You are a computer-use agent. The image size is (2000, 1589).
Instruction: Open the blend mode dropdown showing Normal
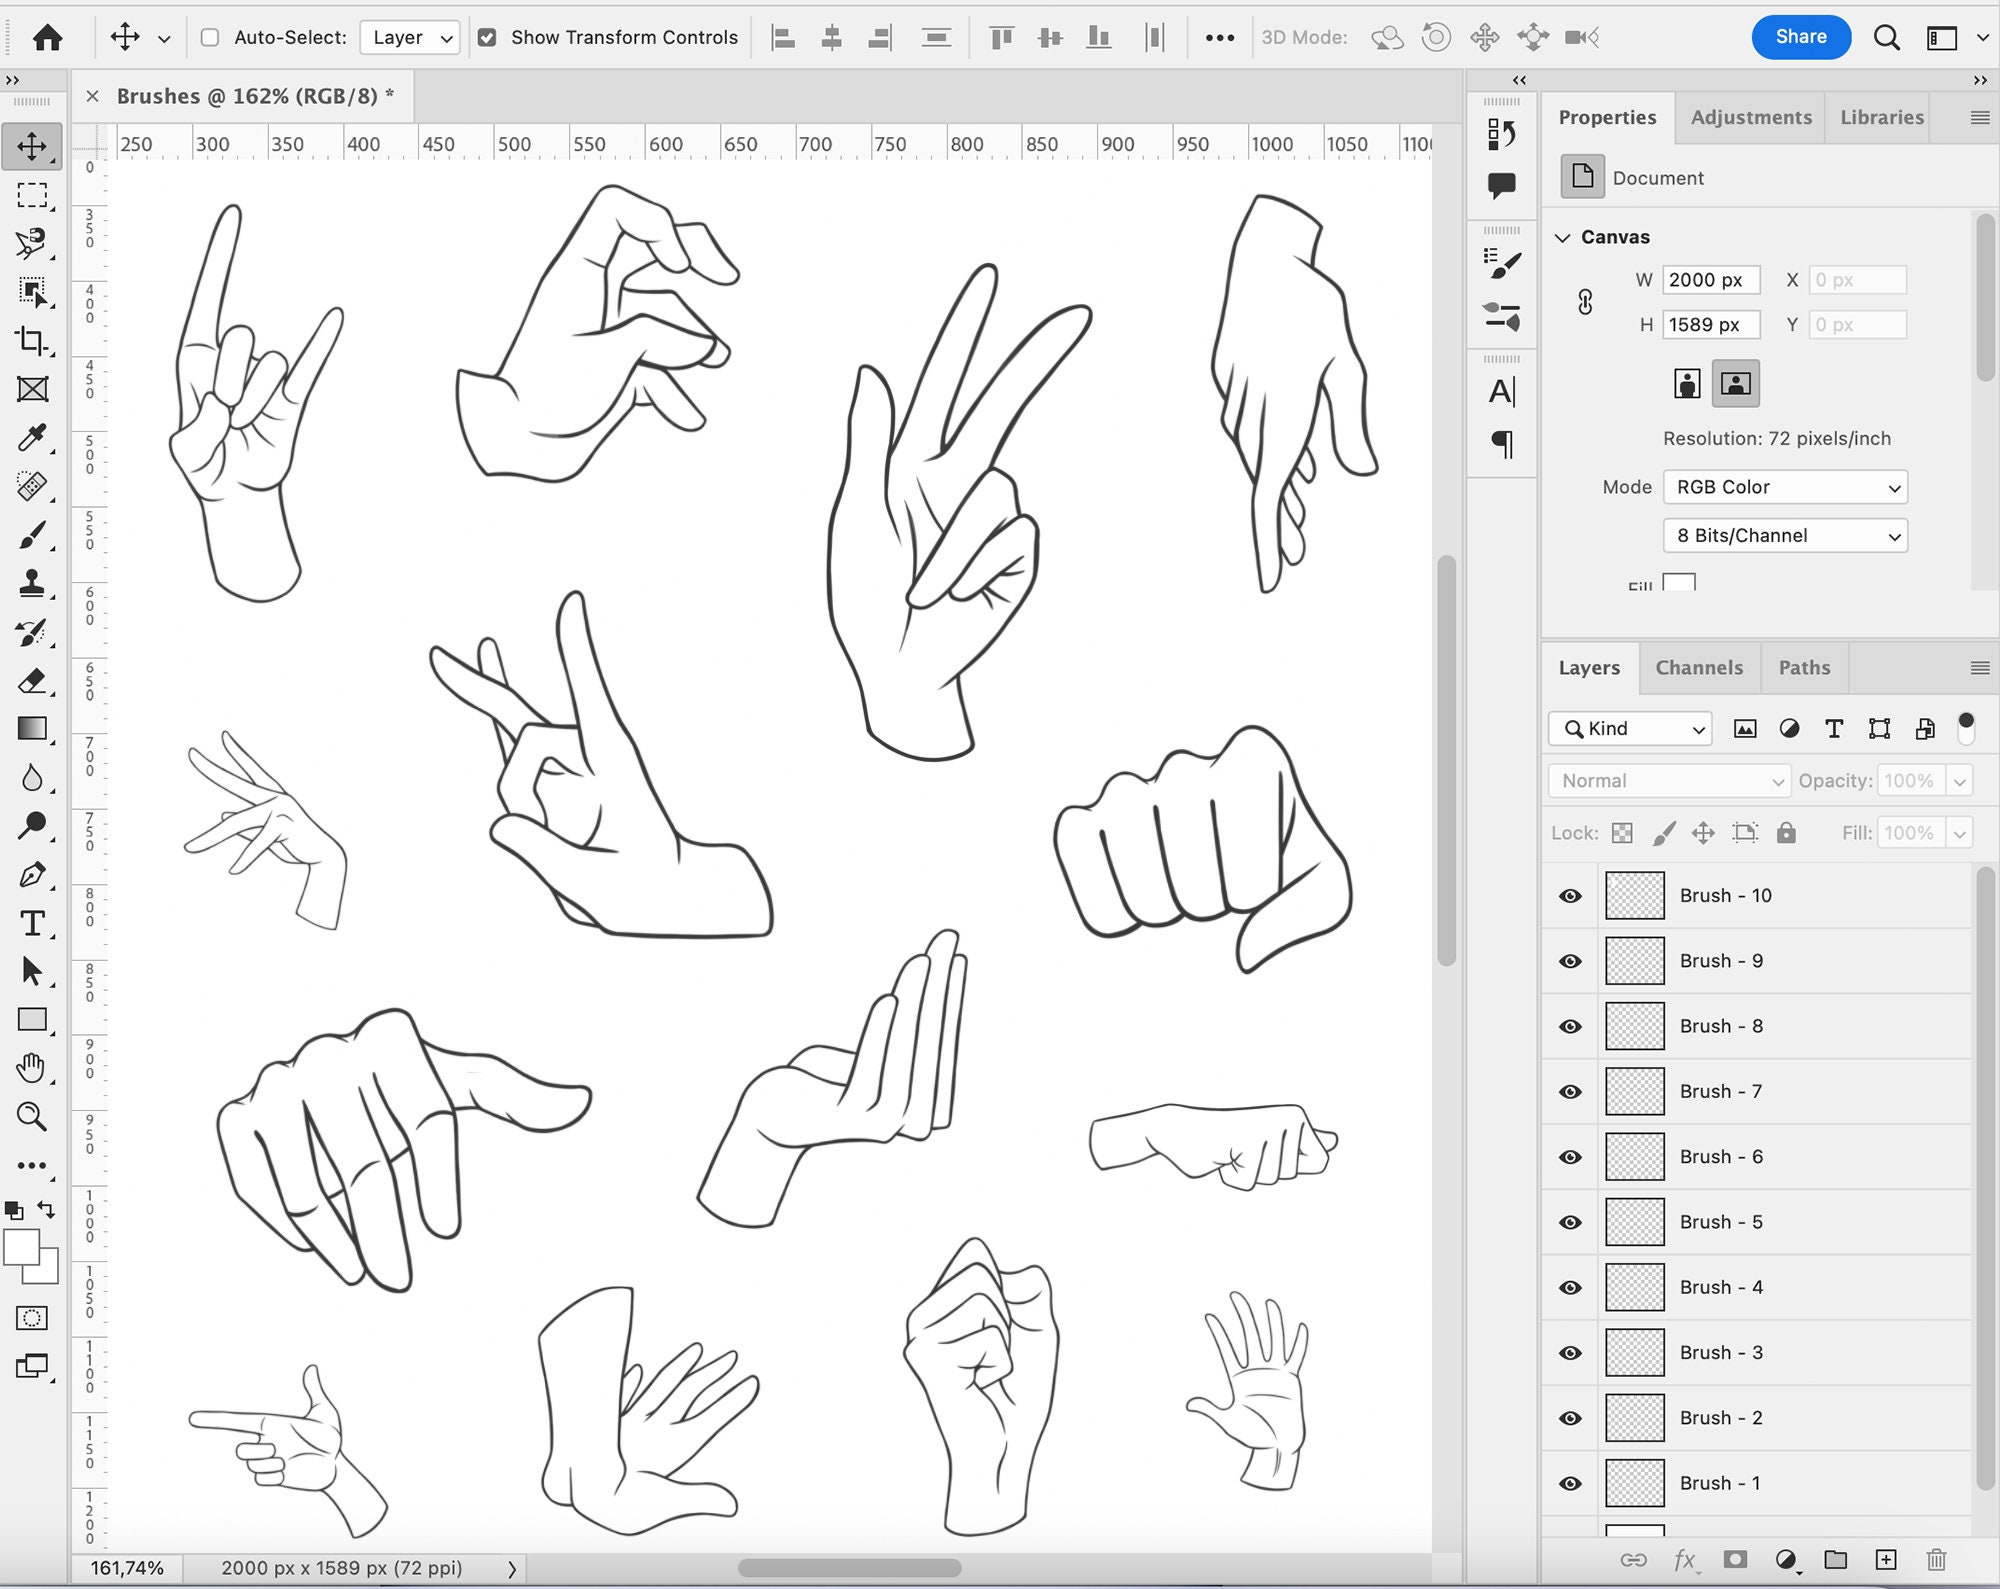(1668, 781)
